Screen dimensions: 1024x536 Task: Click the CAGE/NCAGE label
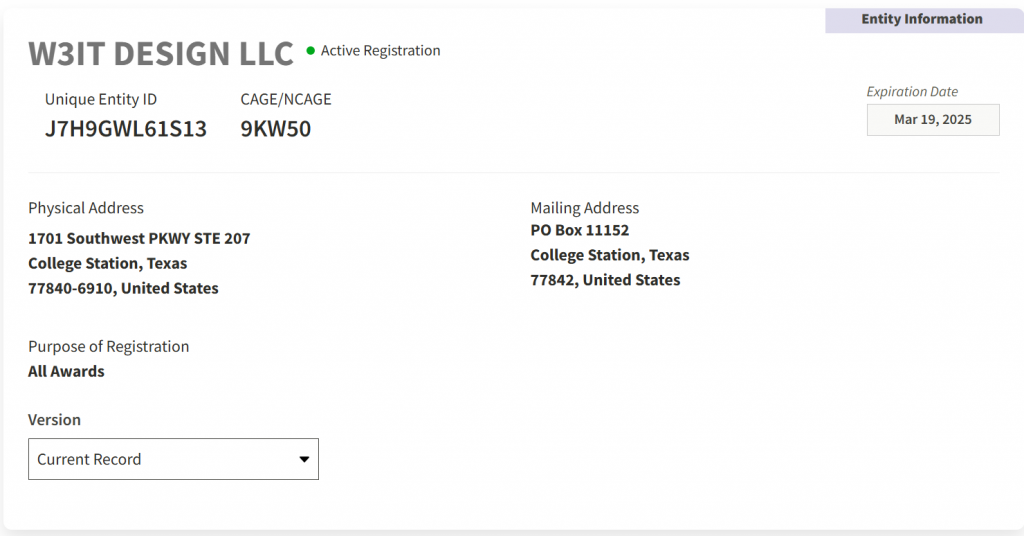(x=286, y=99)
